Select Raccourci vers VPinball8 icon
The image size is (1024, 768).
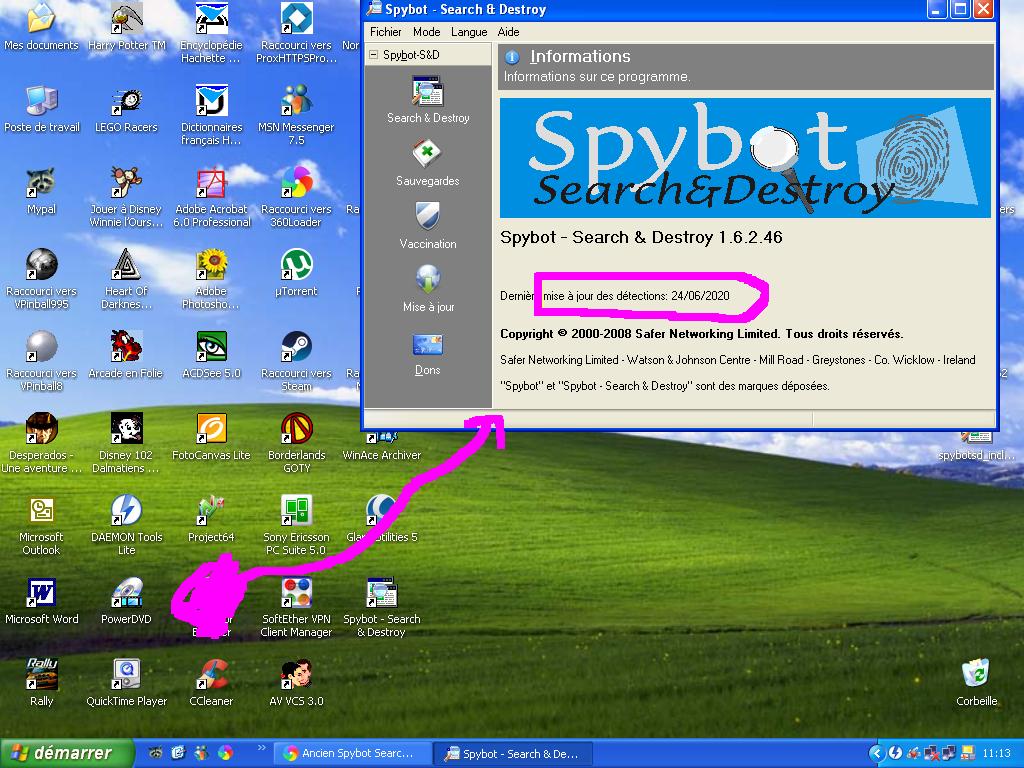(x=41, y=361)
